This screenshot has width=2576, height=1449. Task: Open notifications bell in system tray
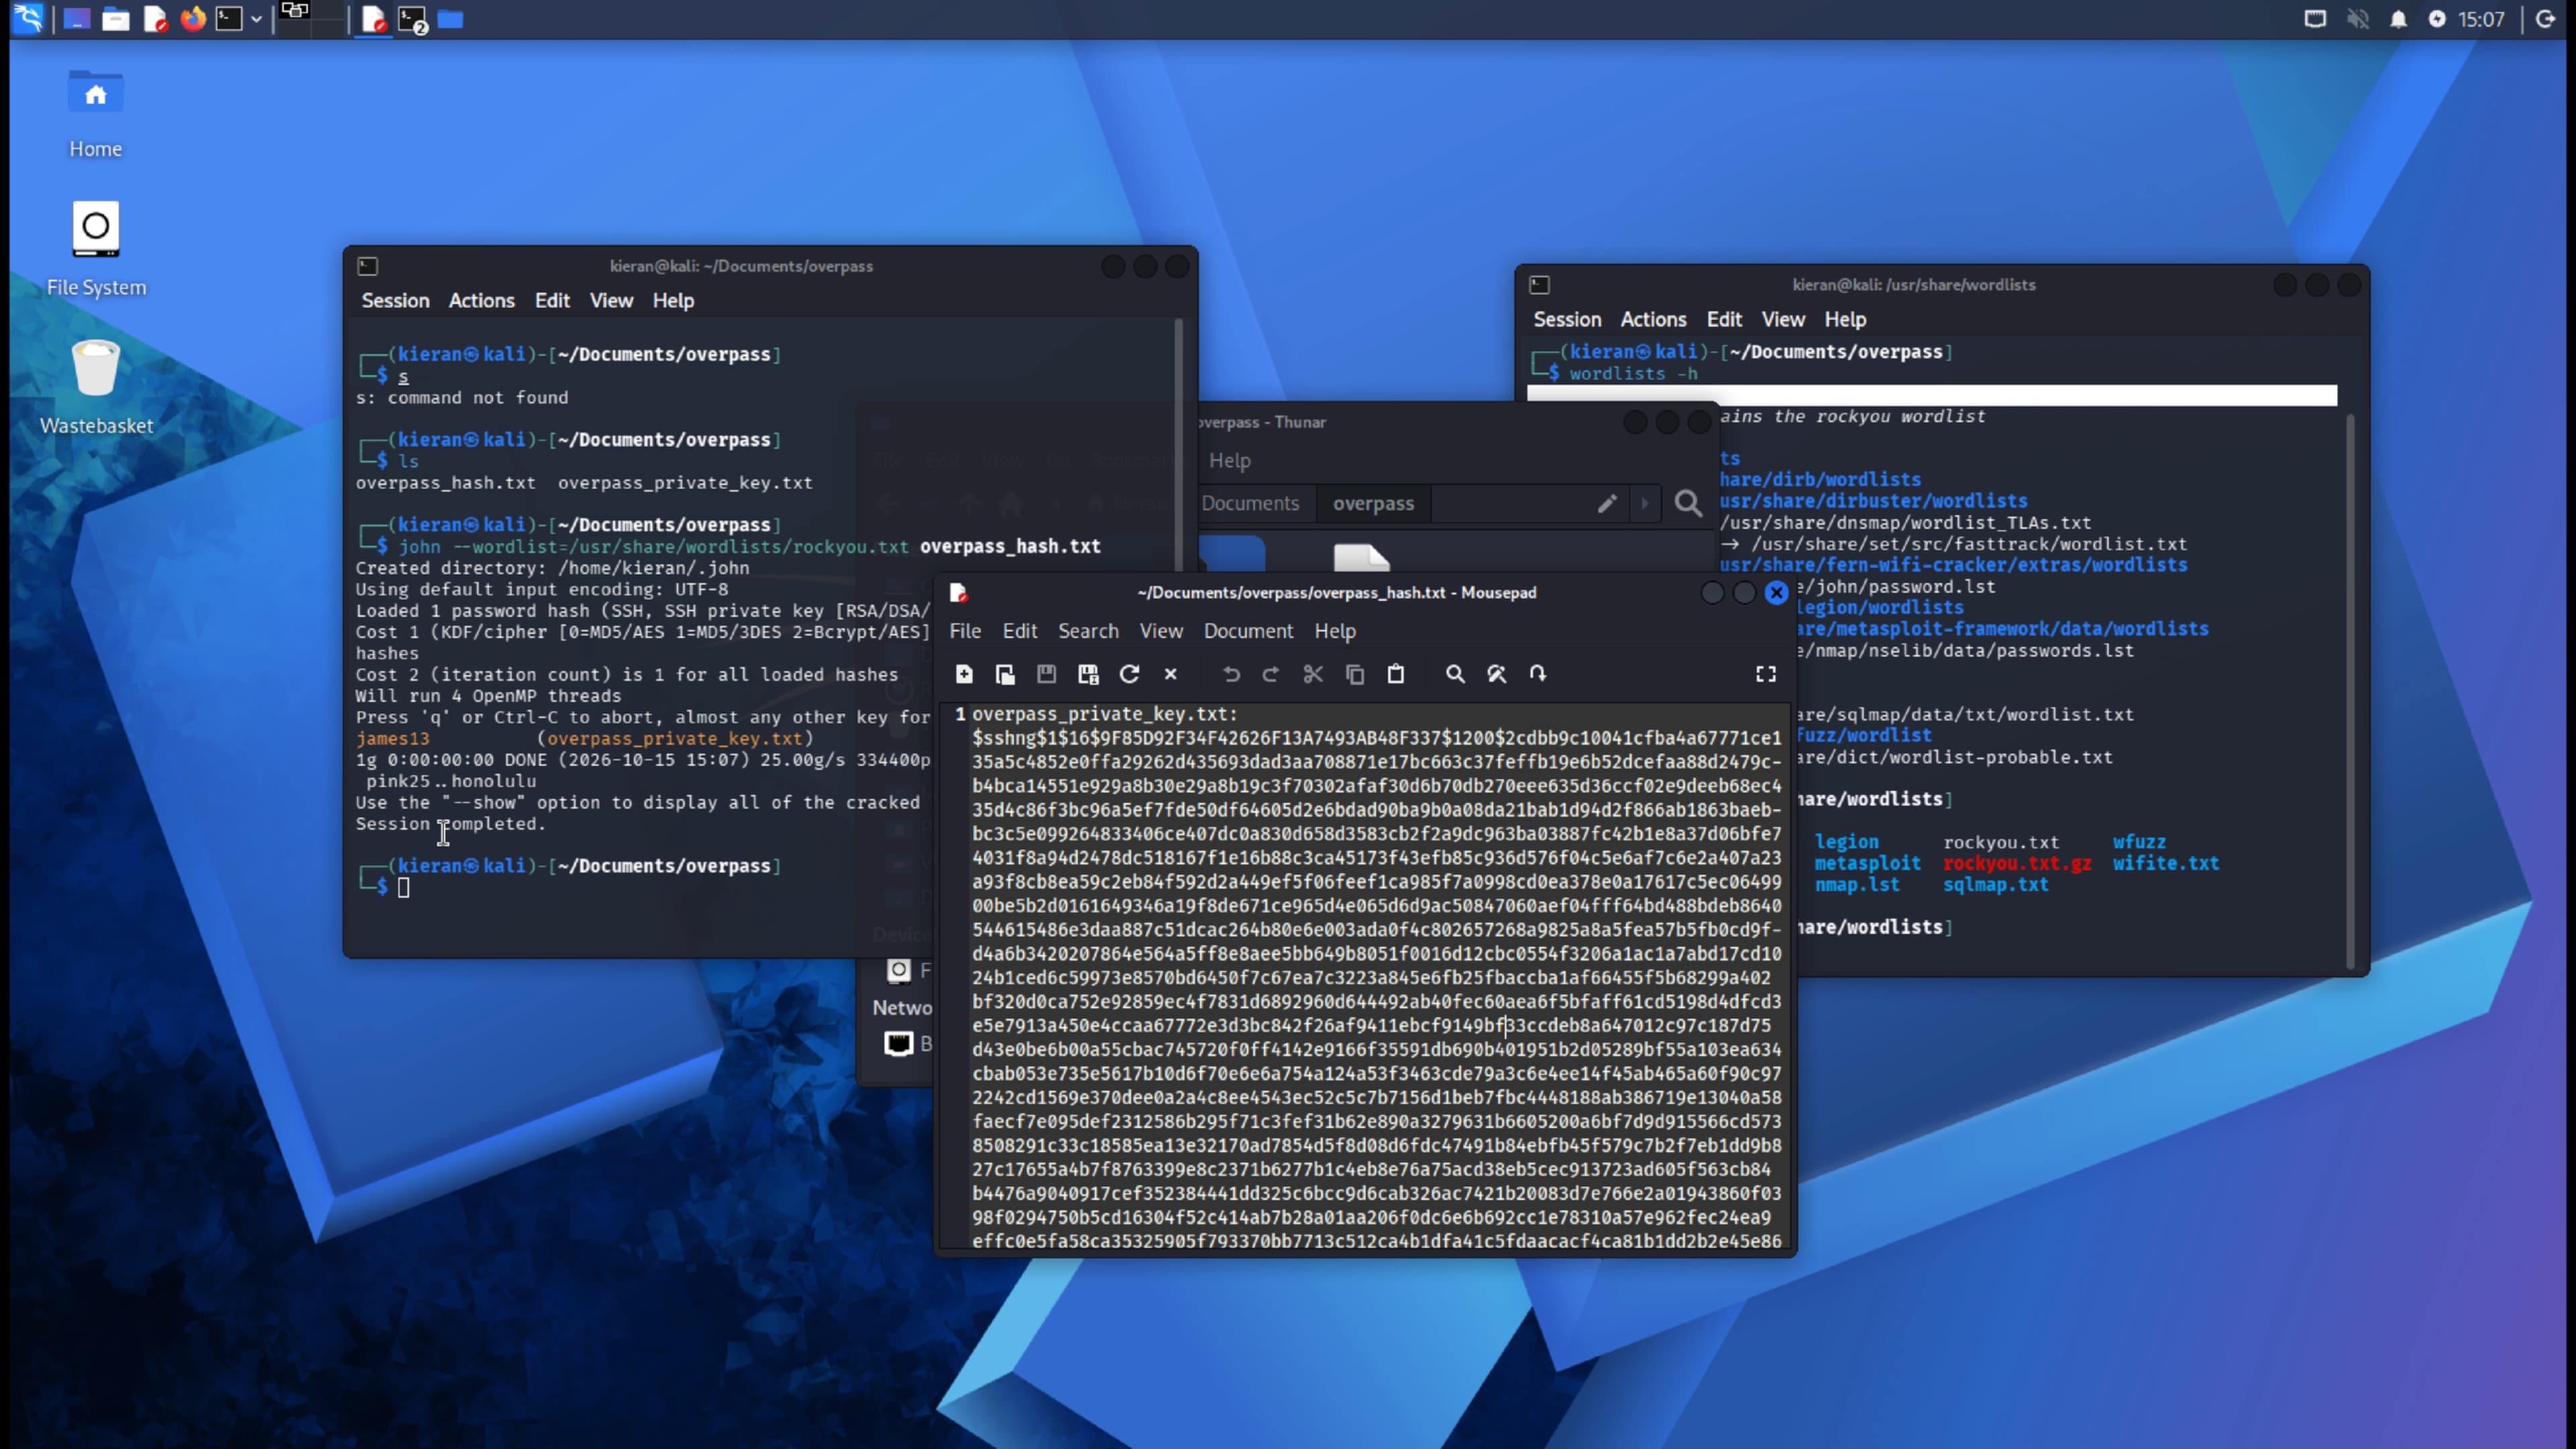tap(2398, 19)
